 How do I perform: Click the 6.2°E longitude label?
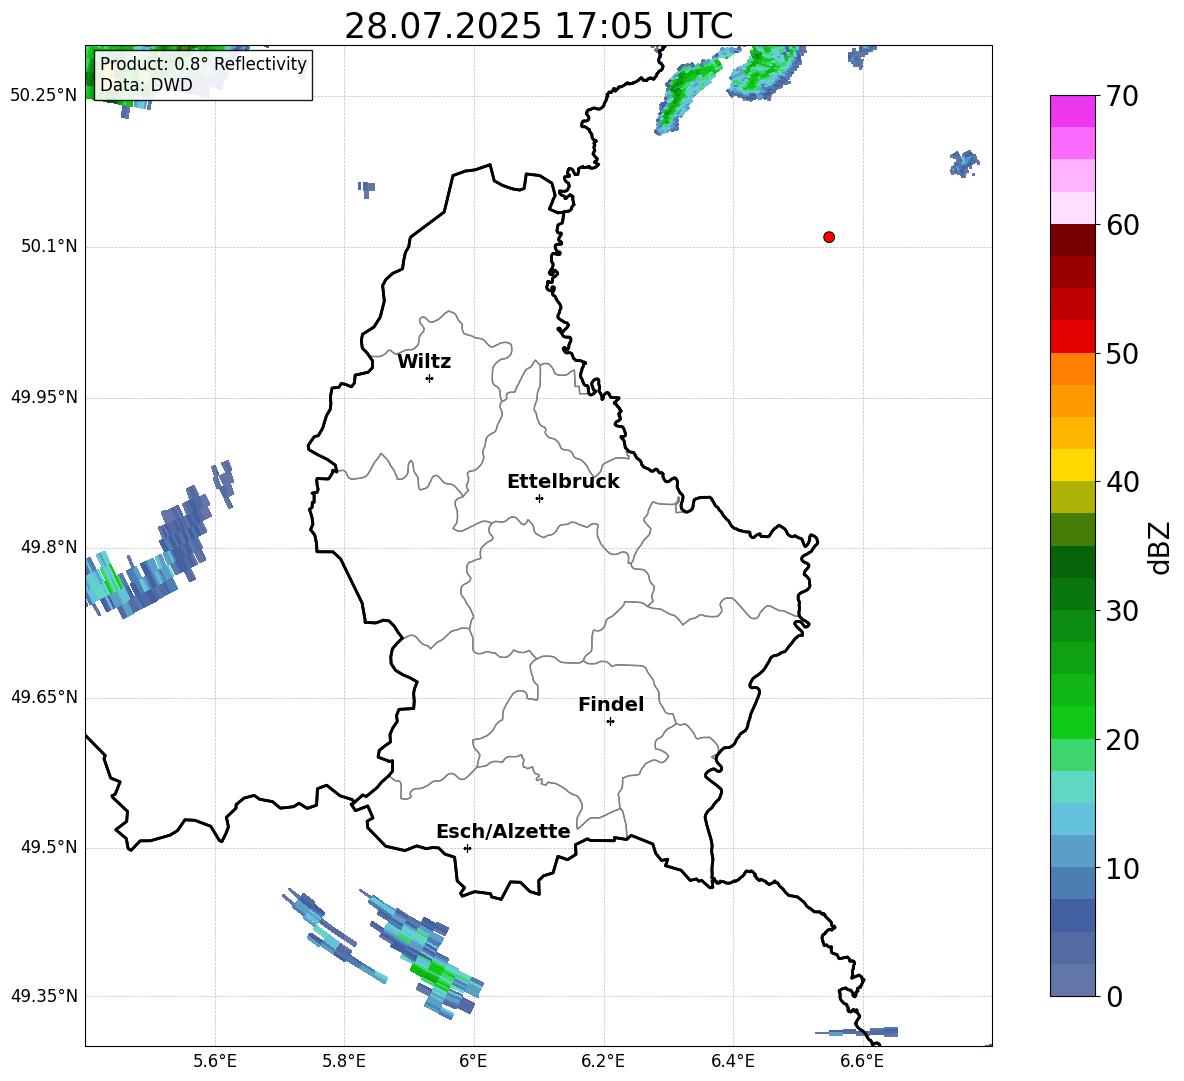[x=603, y=1061]
